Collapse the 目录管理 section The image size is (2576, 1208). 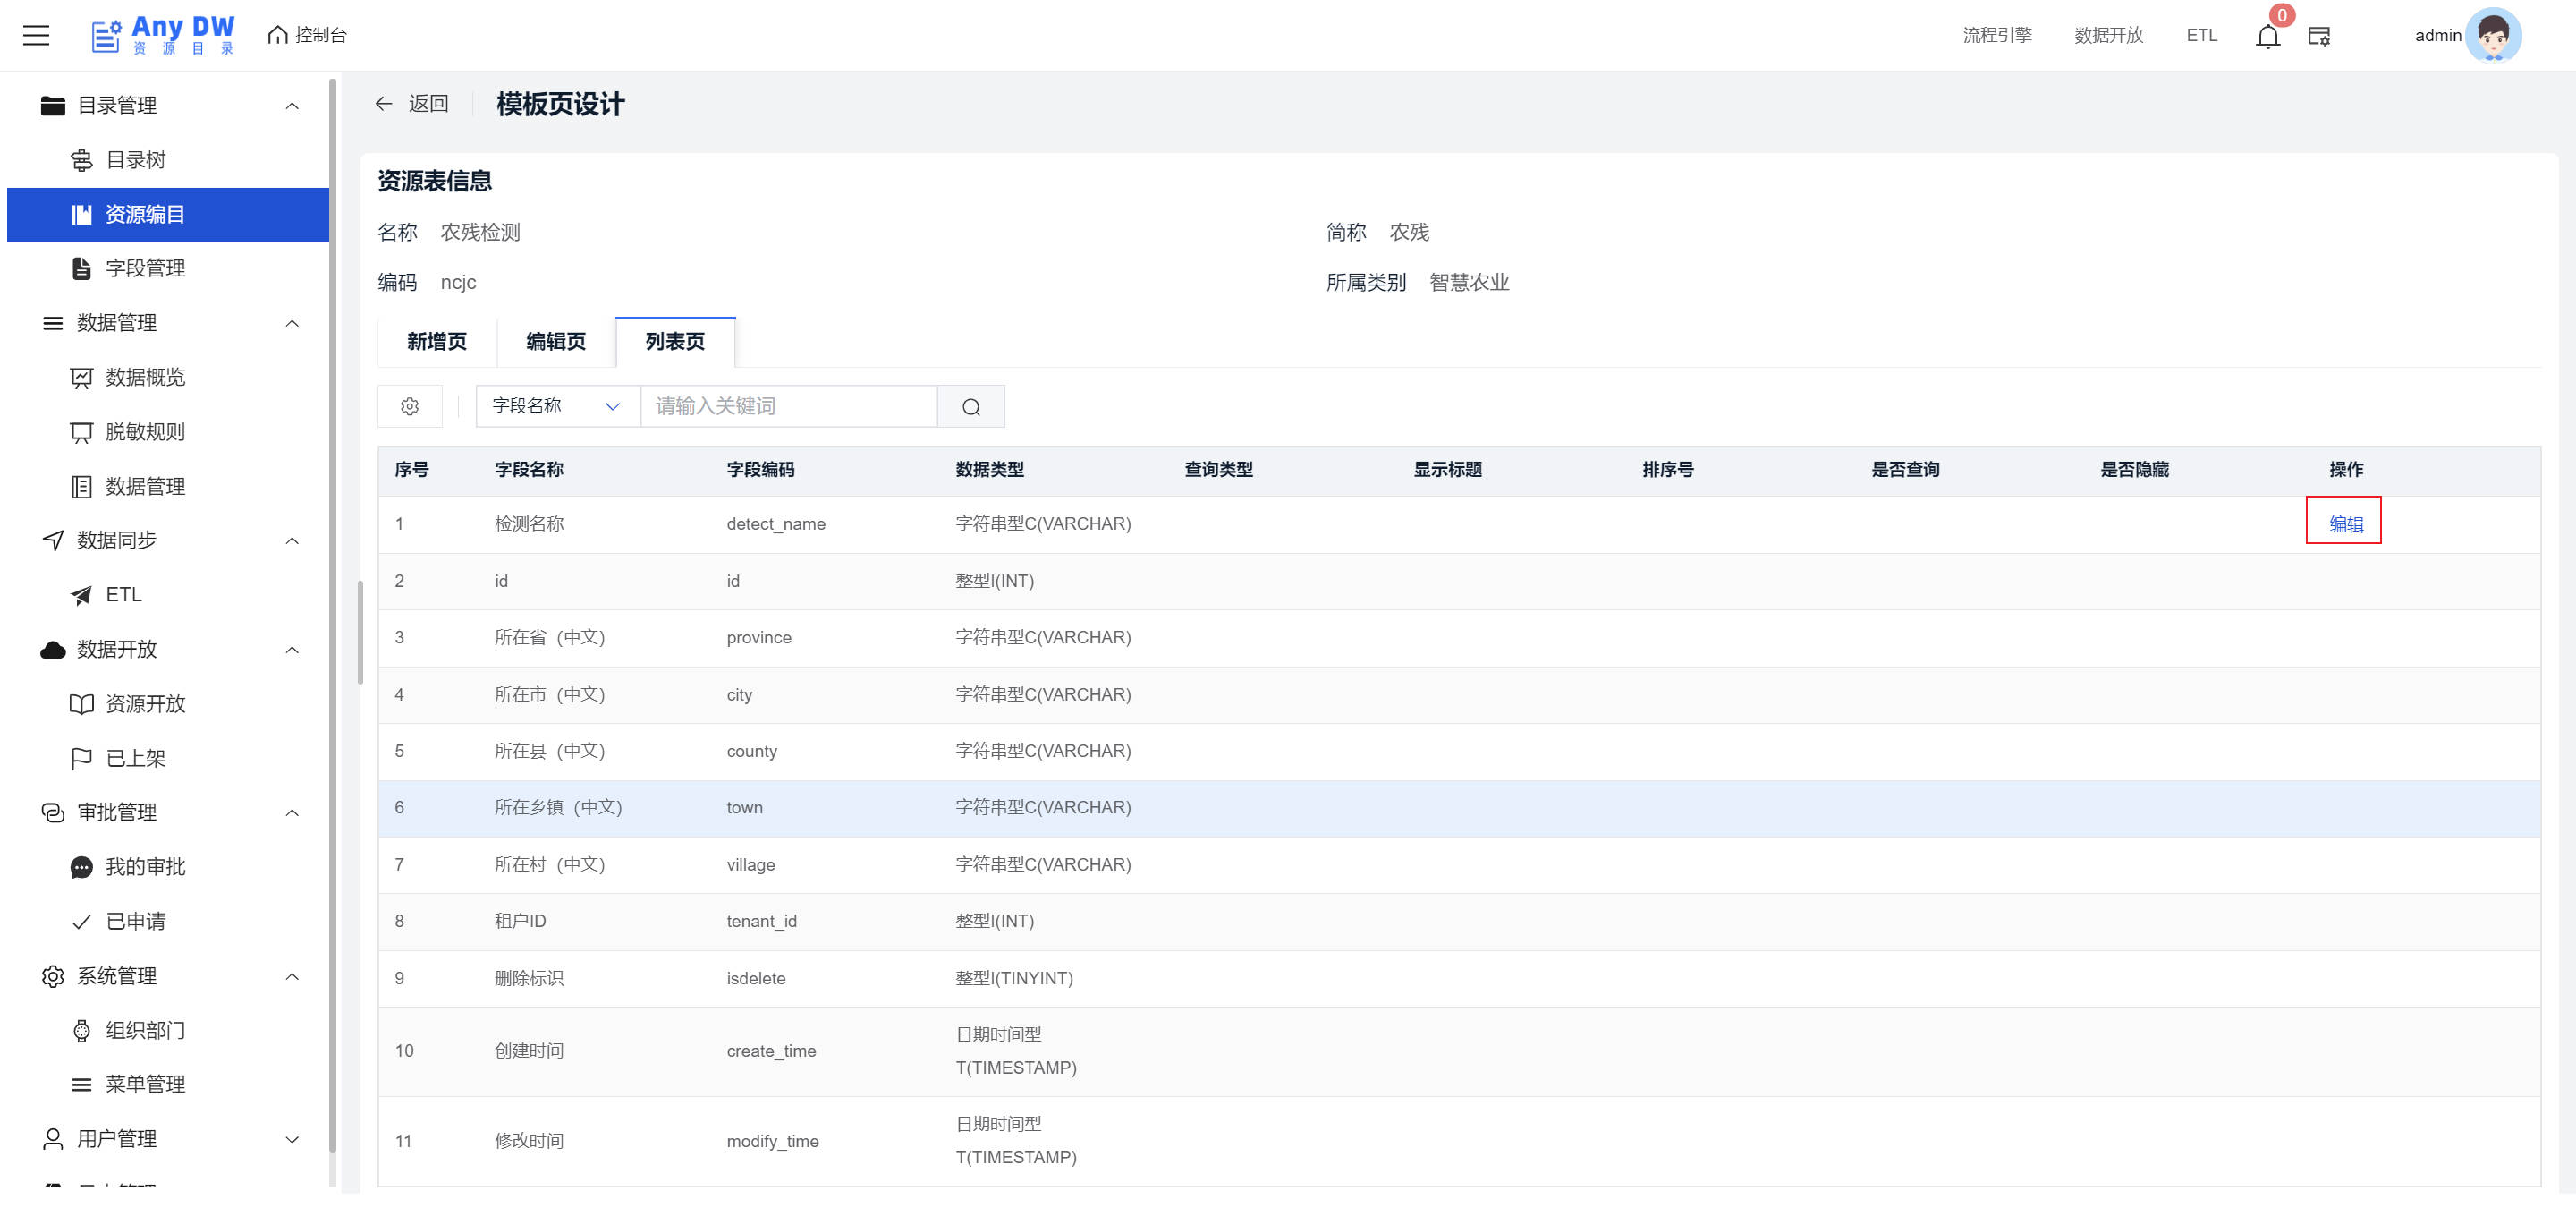291,106
